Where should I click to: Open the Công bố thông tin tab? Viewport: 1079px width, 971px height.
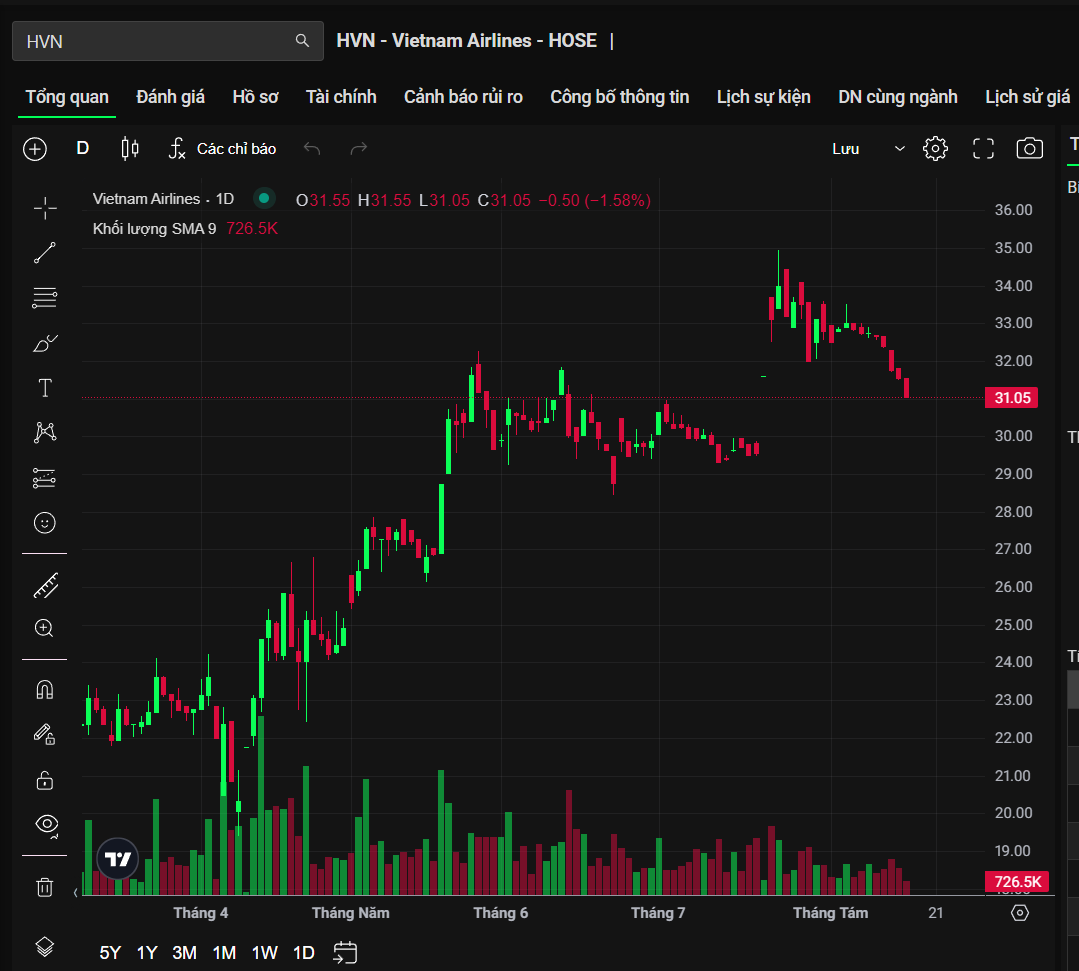tap(619, 97)
